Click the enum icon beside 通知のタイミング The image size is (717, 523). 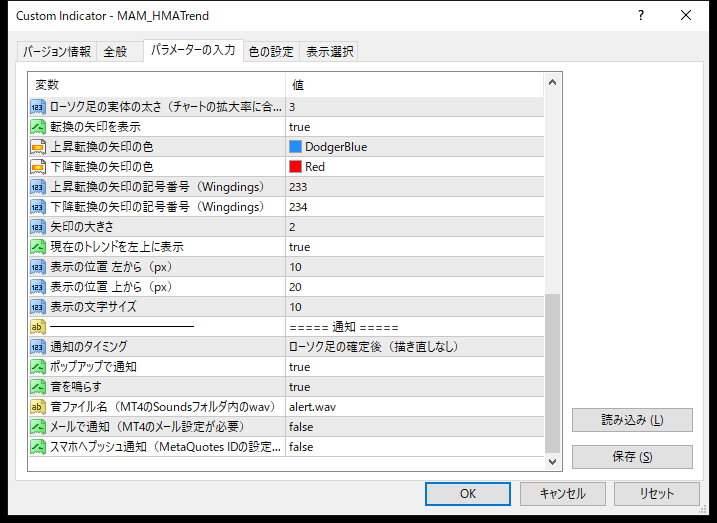point(38,347)
